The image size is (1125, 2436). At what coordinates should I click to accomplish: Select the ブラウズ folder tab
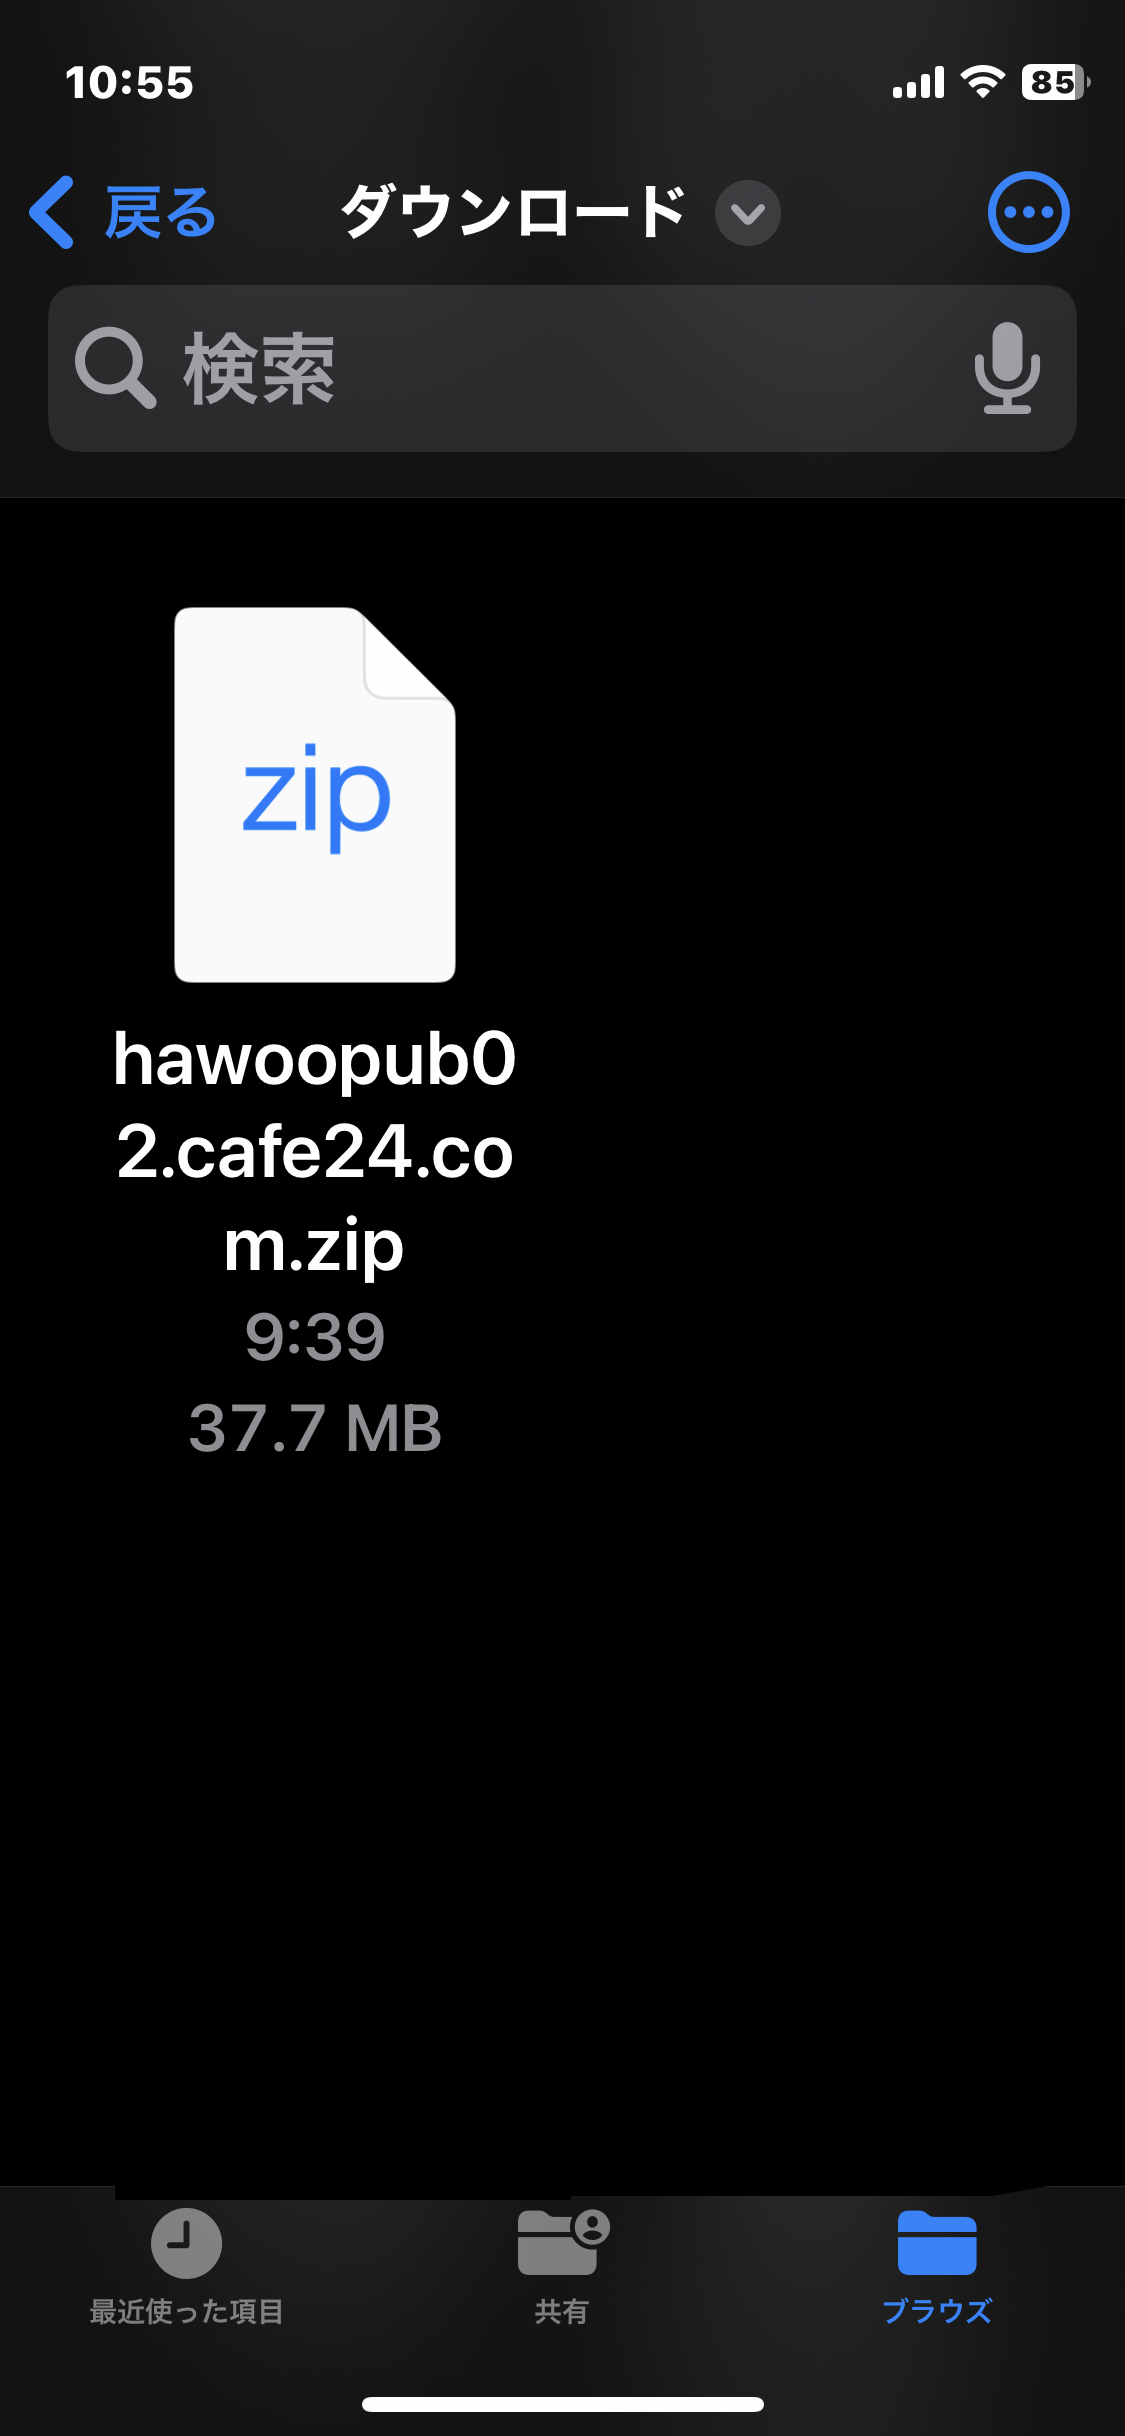tap(937, 2267)
